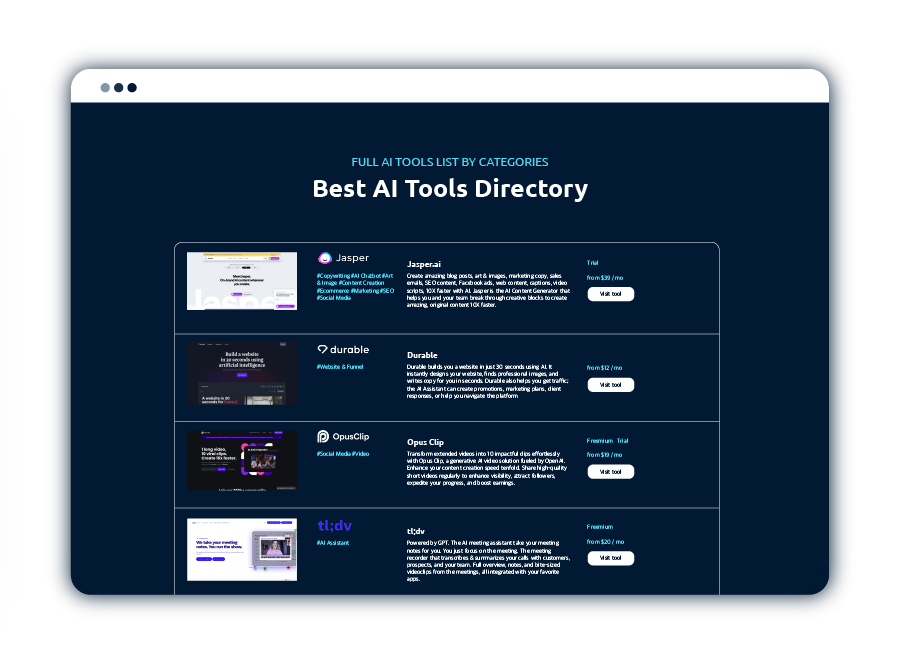Click the Opus Clip title heading

coord(425,442)
